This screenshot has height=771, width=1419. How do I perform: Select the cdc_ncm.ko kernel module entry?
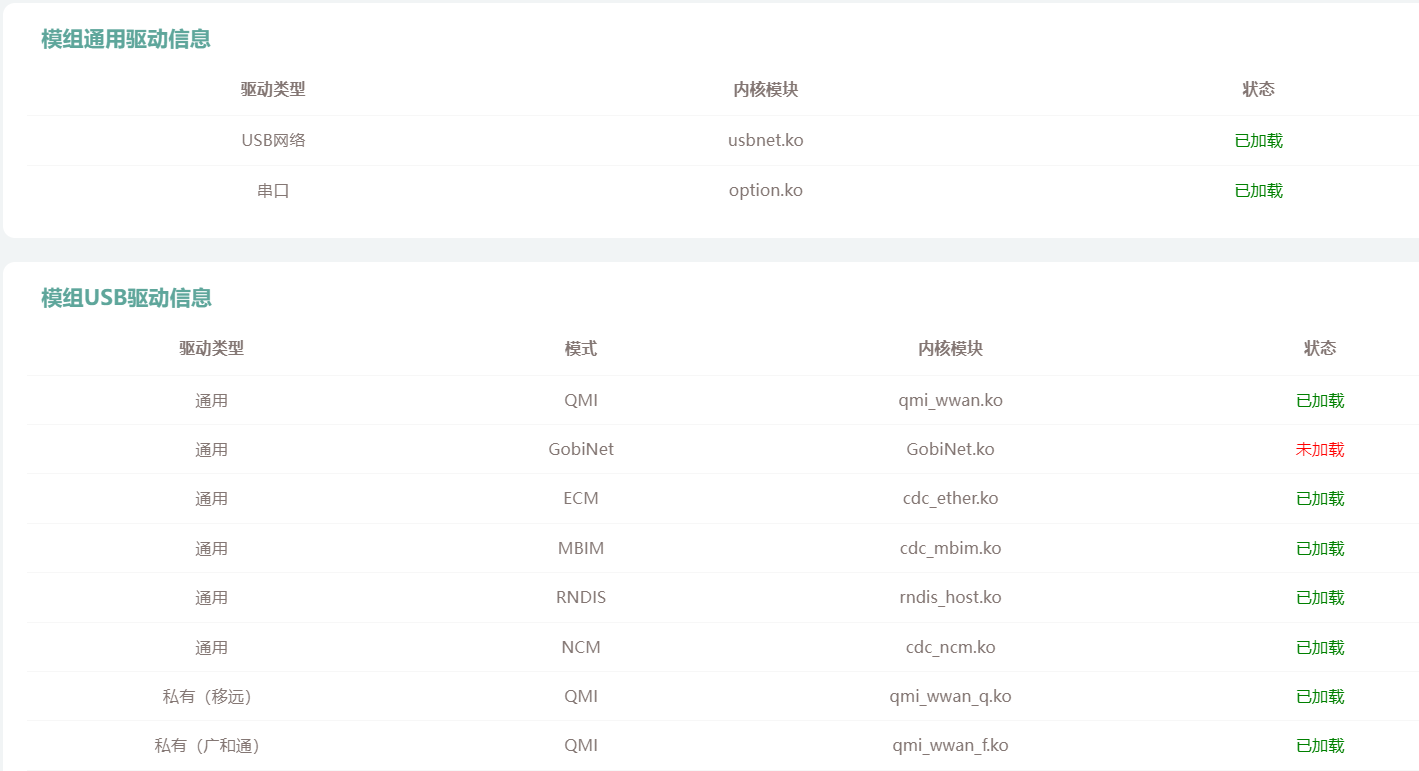(950, 647)
